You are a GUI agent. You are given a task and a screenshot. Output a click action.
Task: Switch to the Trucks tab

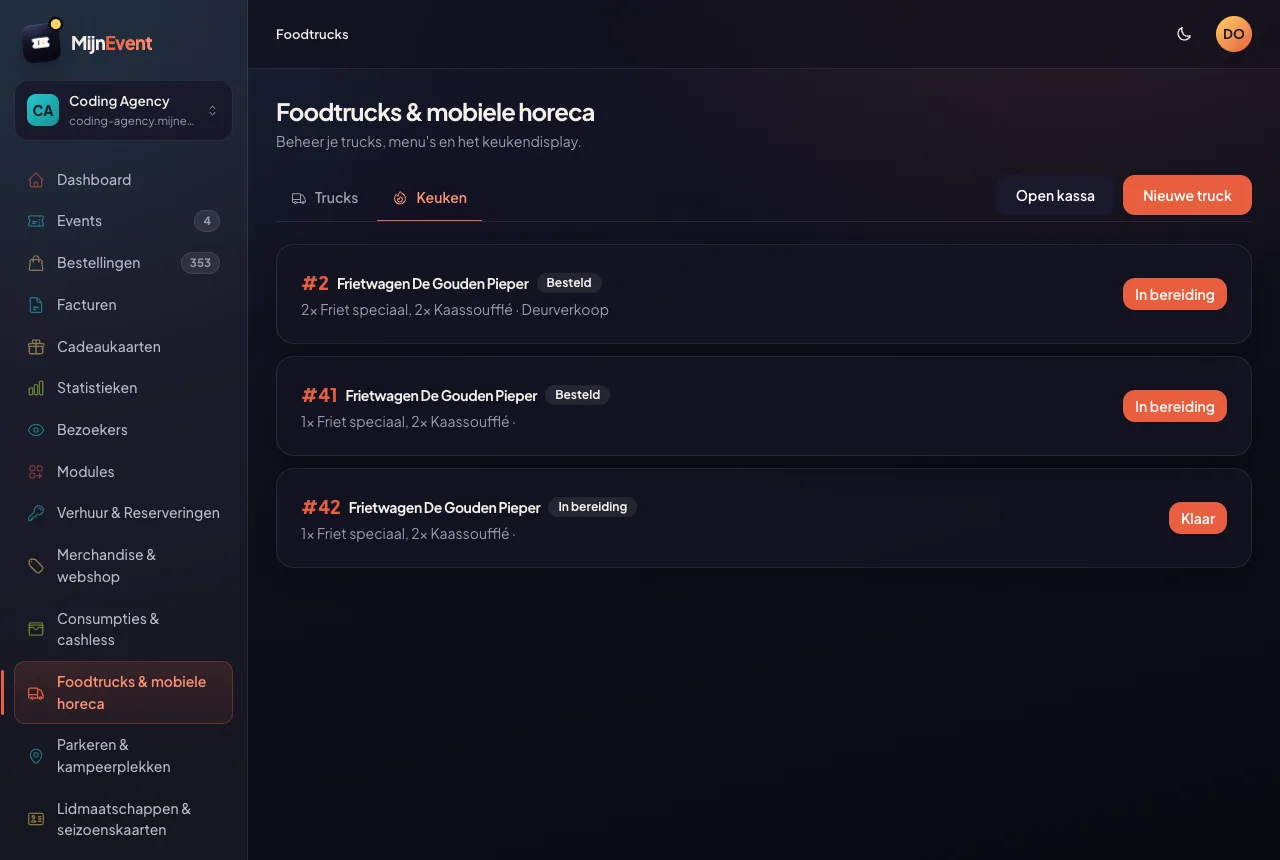[325, 198]
